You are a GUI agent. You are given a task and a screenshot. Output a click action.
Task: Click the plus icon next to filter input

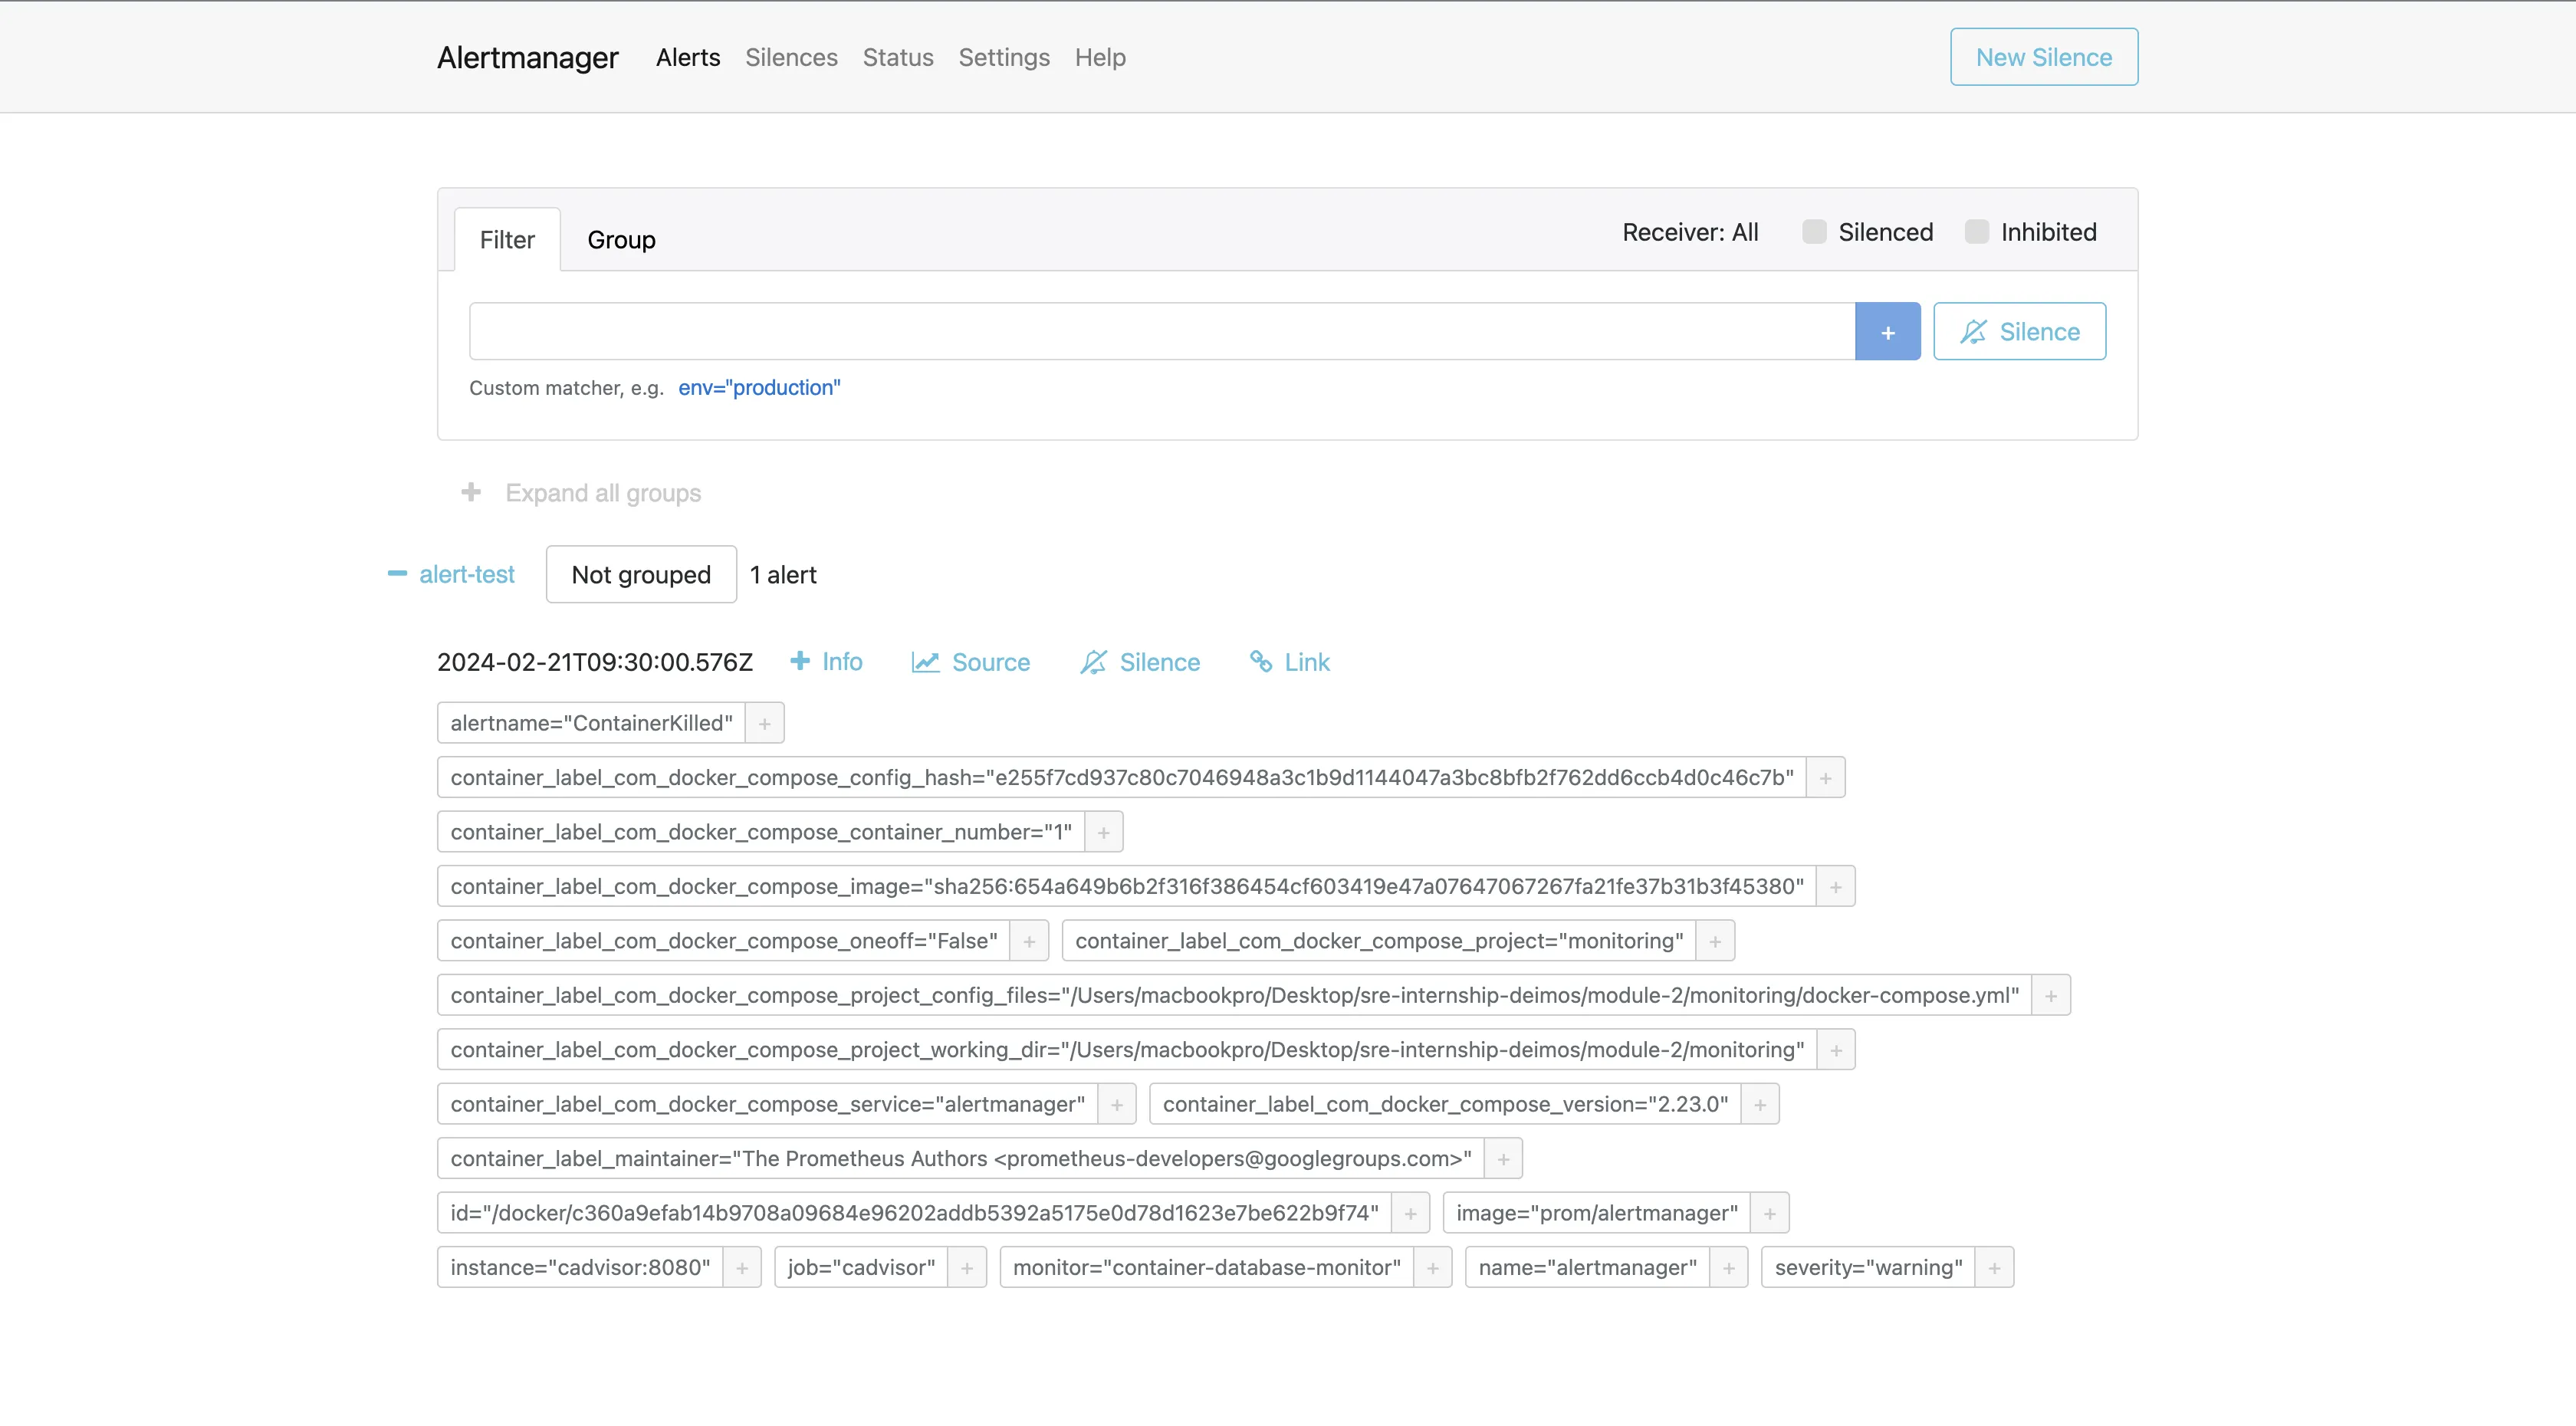(1888, 330)
